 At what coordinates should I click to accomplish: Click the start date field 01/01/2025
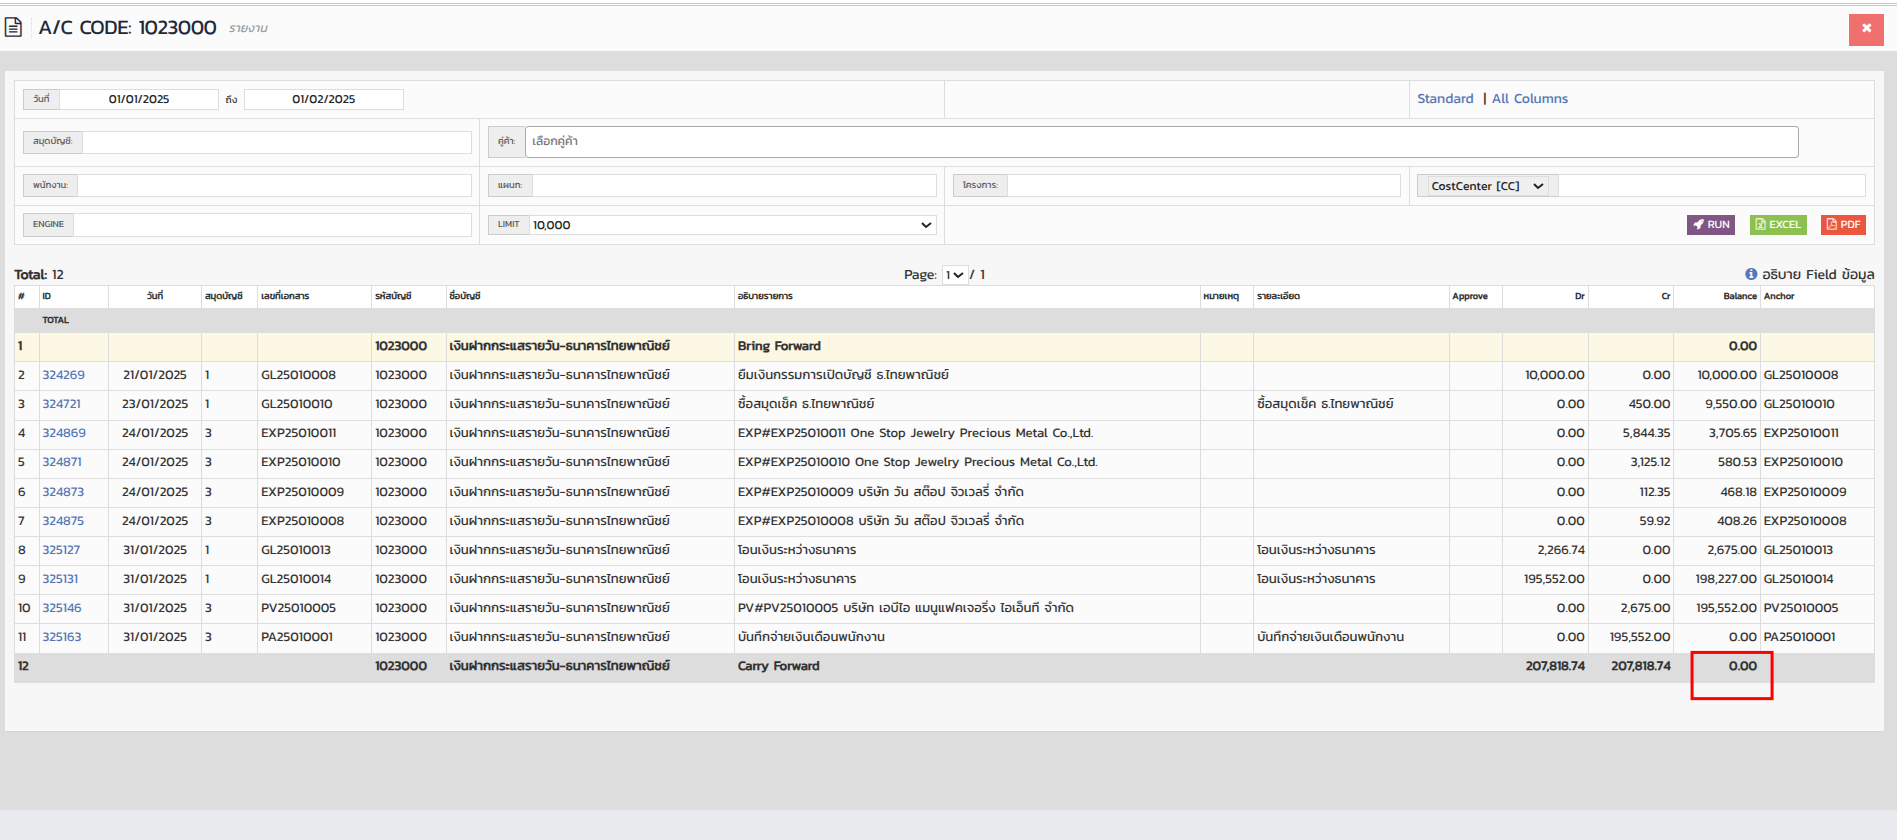point(139,99)
